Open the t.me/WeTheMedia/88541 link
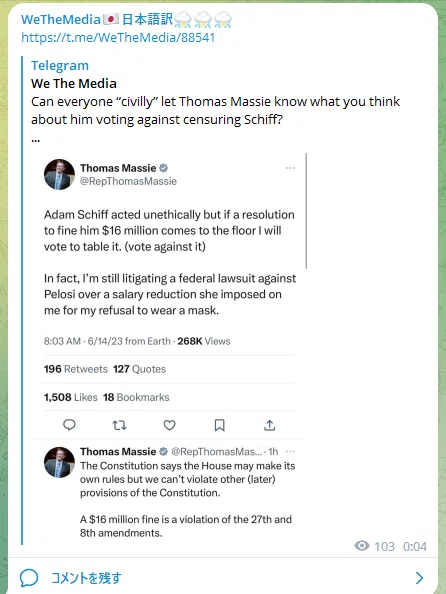Viewport: 446px width, 594px height. [x=118, y=38]
